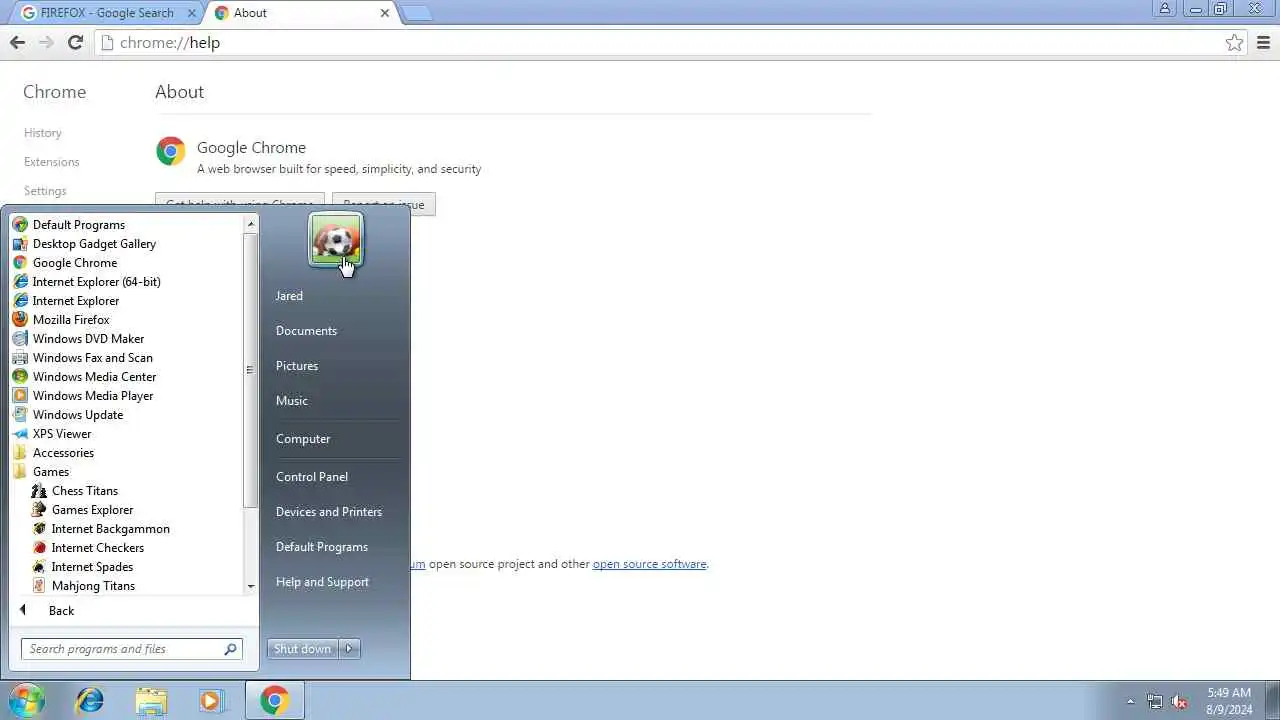Click the soccer ball user account picture

(336, 240)
